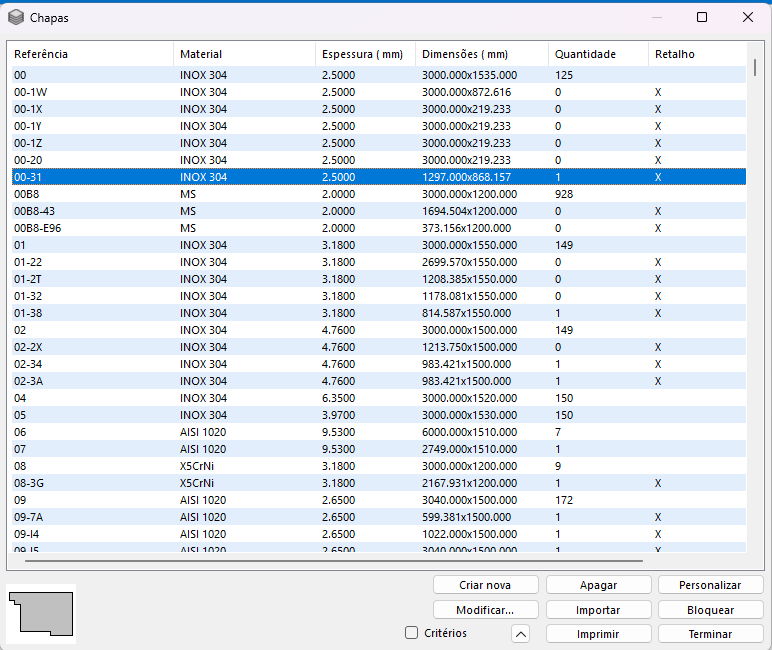Click dimensions cell 6000.000x1510.000
Image resolution: width=772 pixels, height=650 pixels.
coord(469,432)
